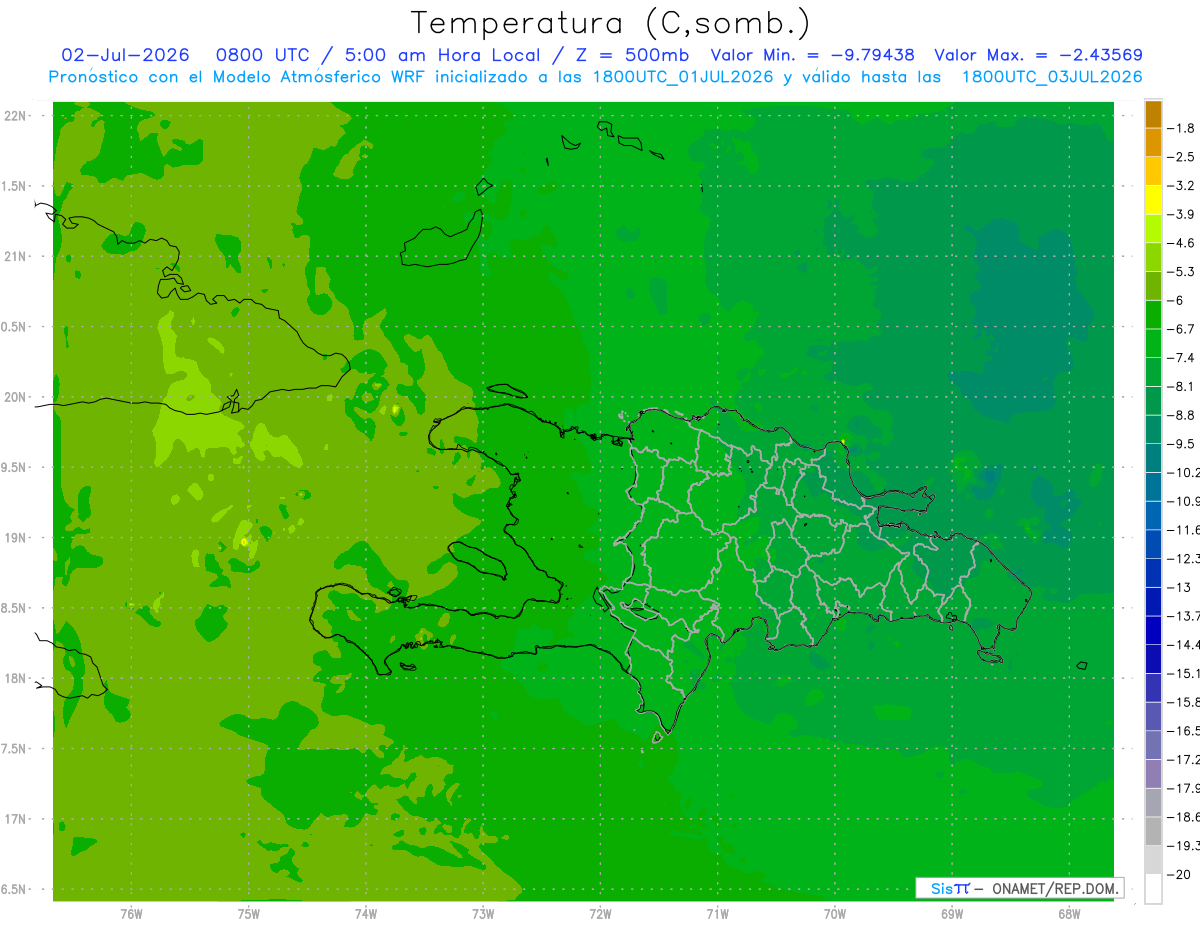Click the '70W' longitude label

pos(835,913)
